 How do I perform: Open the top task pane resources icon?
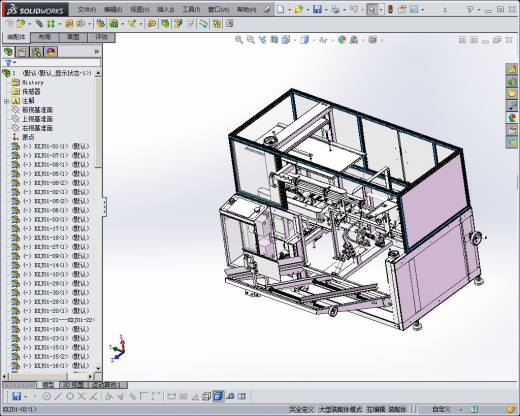pos(512,69)
